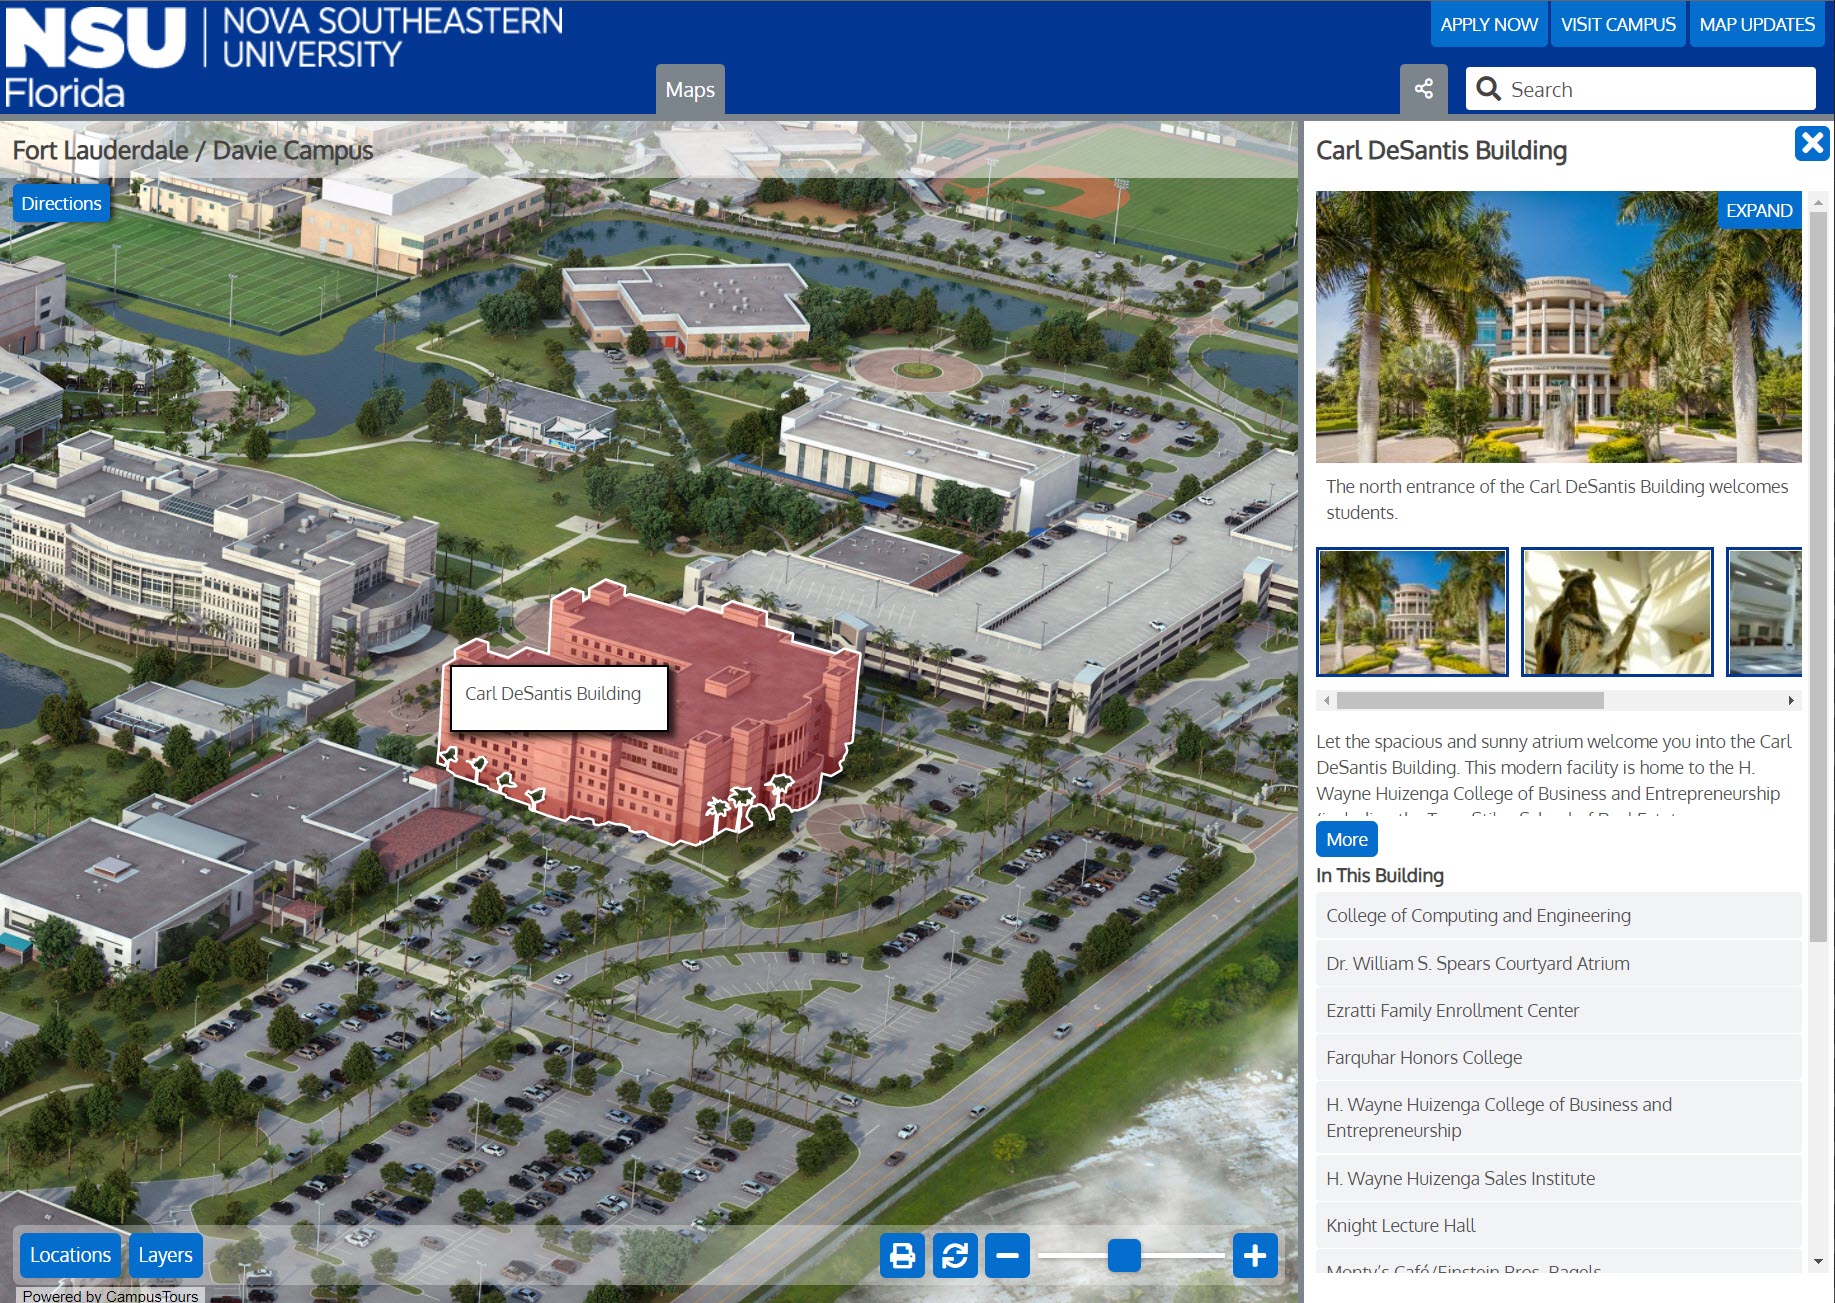Open Directions for the campus

pos(61,203)
